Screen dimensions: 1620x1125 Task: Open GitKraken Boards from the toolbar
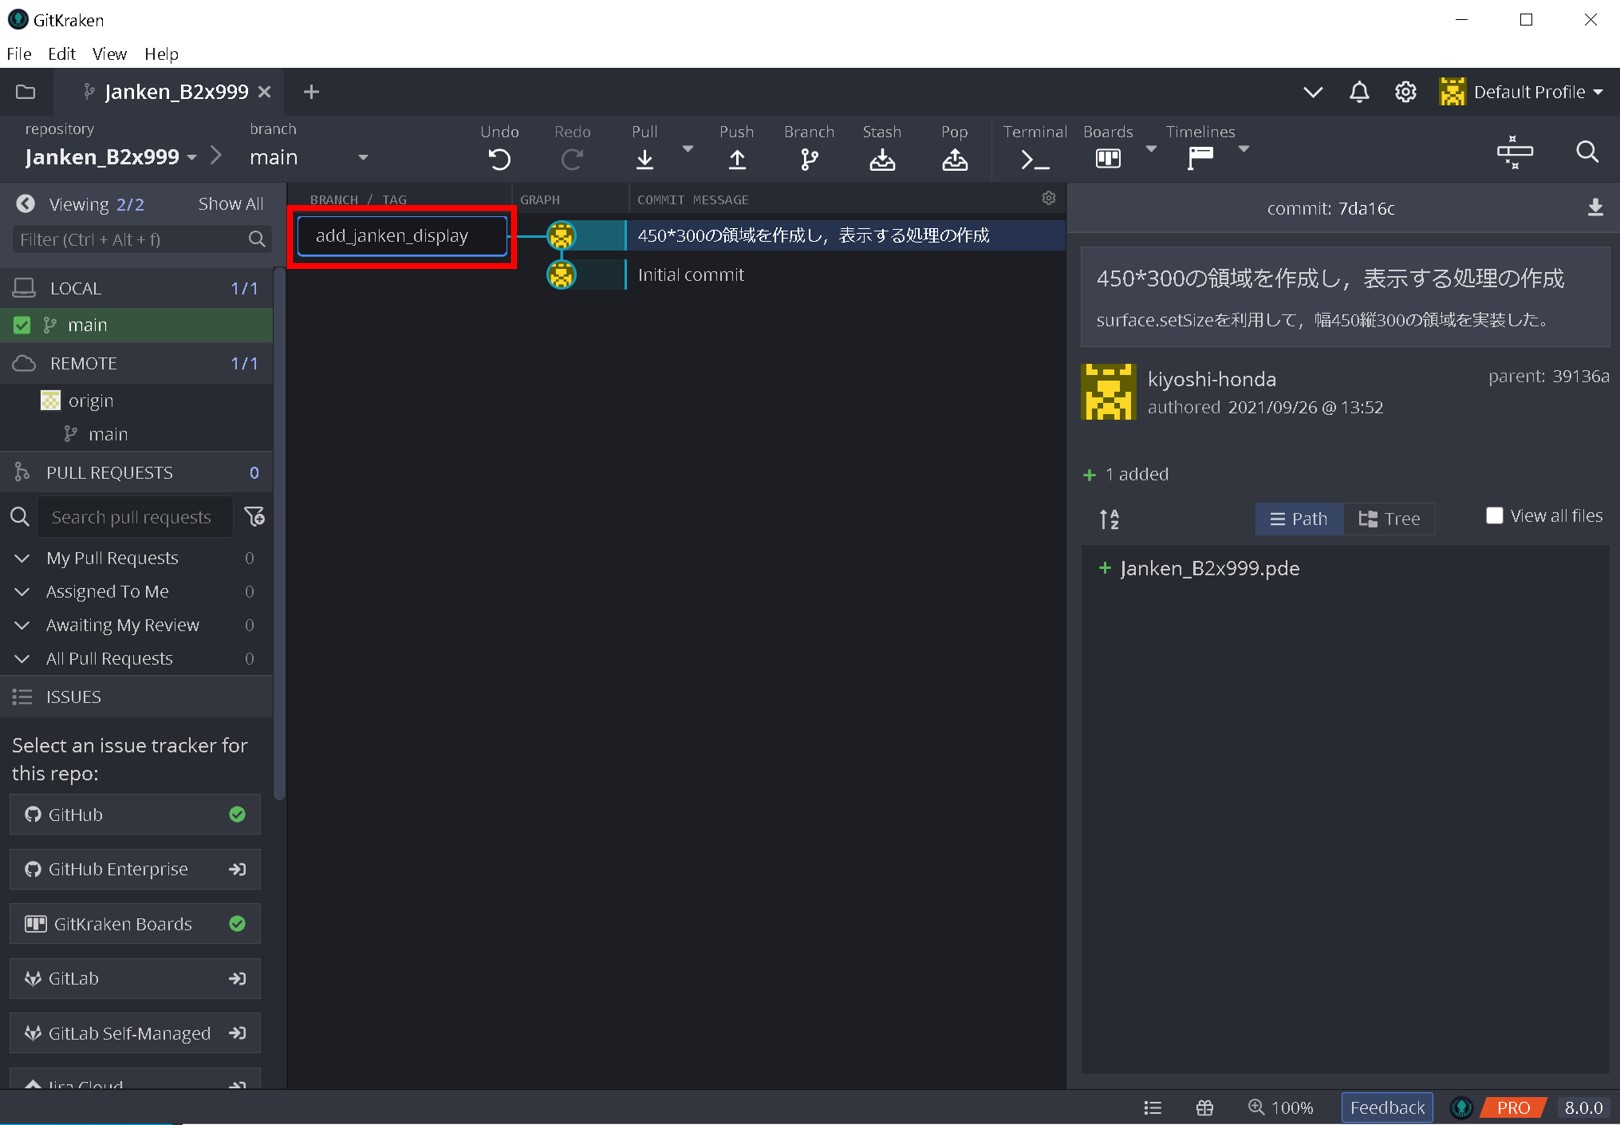1108,158
